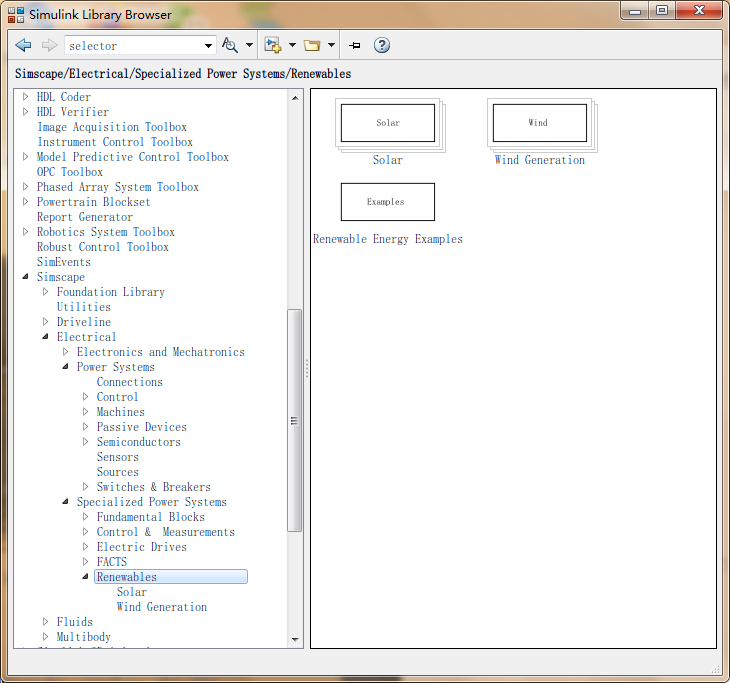Open the Renewable Energy Examples block
The image size is (730, 683).
coord(388,202)
